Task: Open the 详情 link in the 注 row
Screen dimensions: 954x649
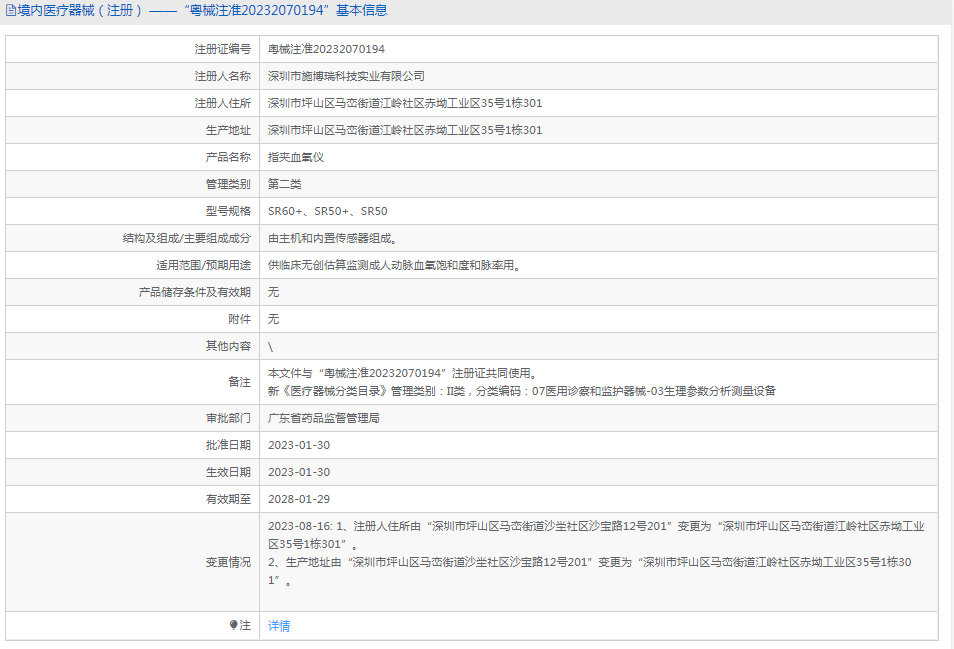Action: 279,626
